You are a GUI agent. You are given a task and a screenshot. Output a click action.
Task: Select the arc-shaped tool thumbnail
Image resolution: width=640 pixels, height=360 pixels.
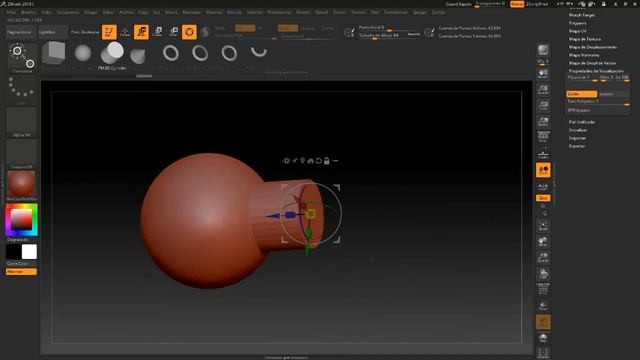click(259, 52)
